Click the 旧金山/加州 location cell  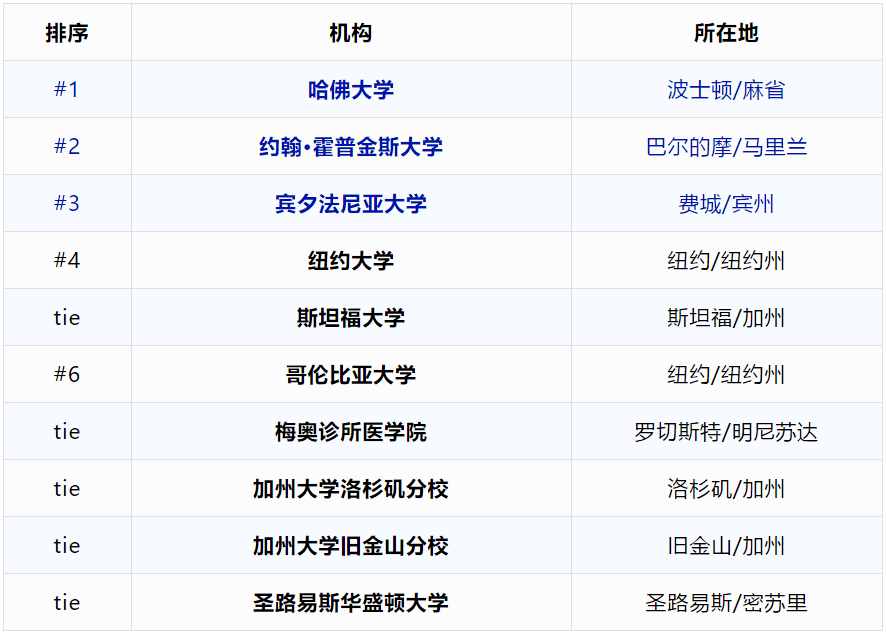point(726,546)
